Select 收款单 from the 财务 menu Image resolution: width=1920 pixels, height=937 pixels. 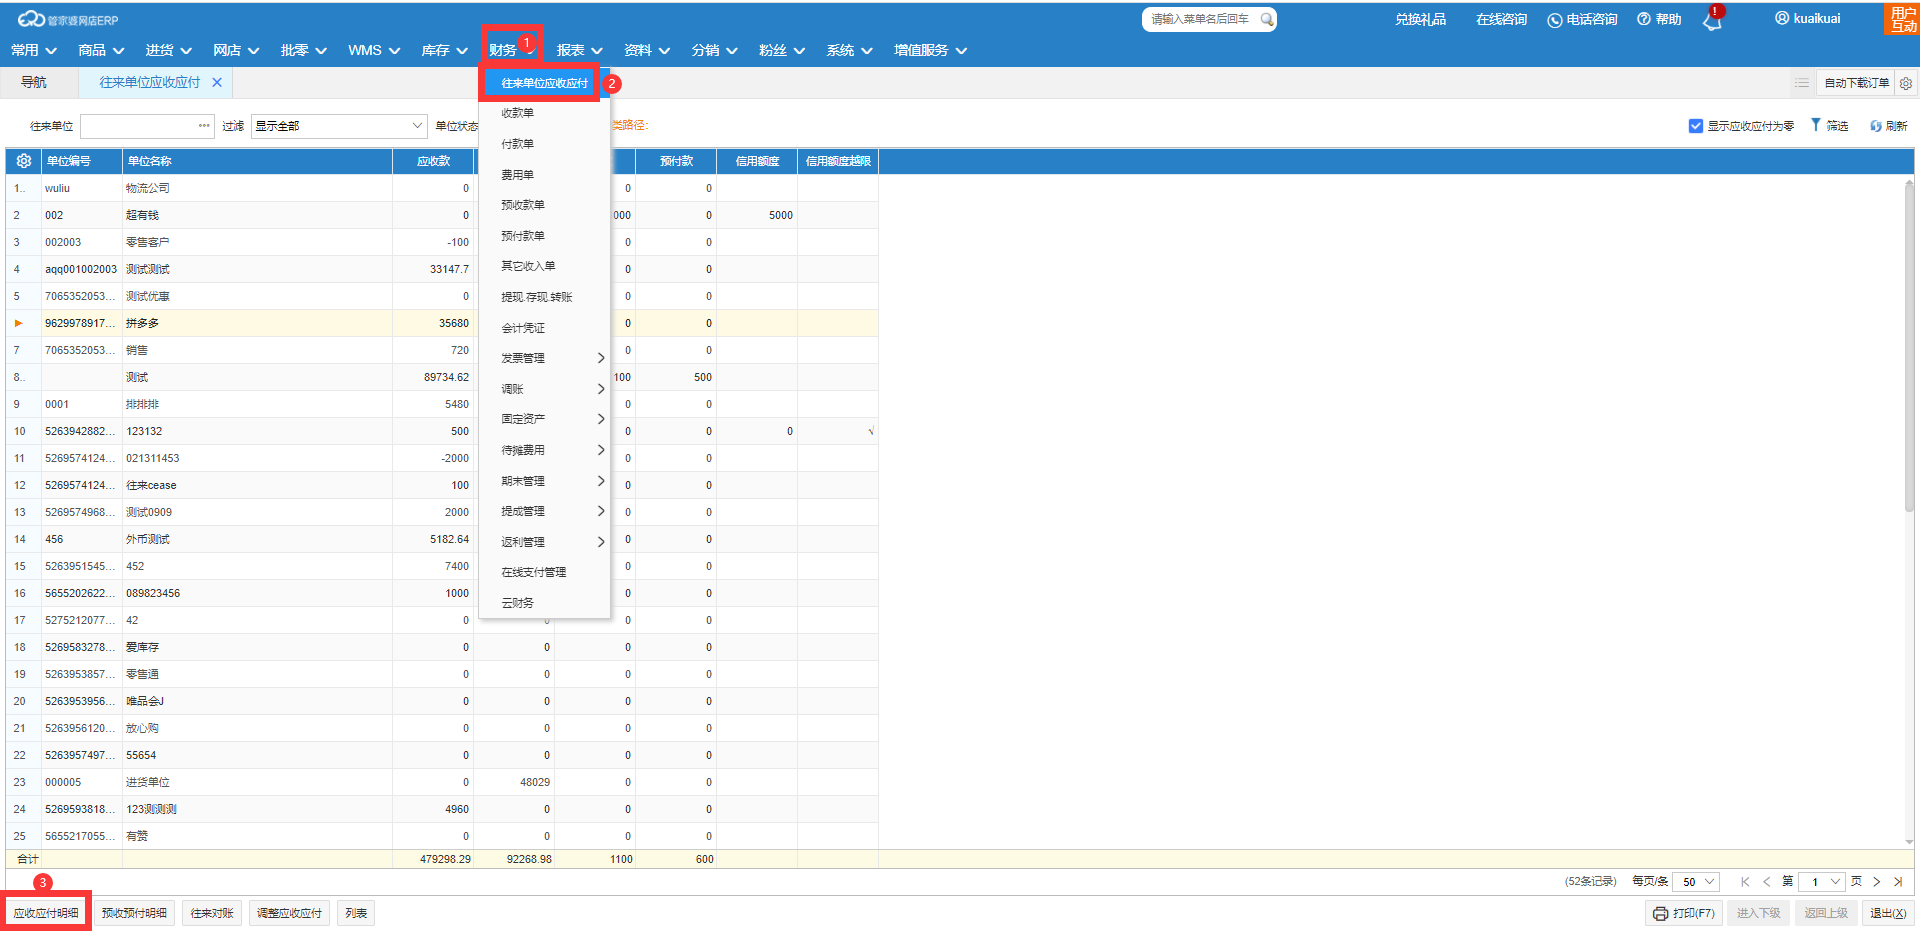[518, 113]
